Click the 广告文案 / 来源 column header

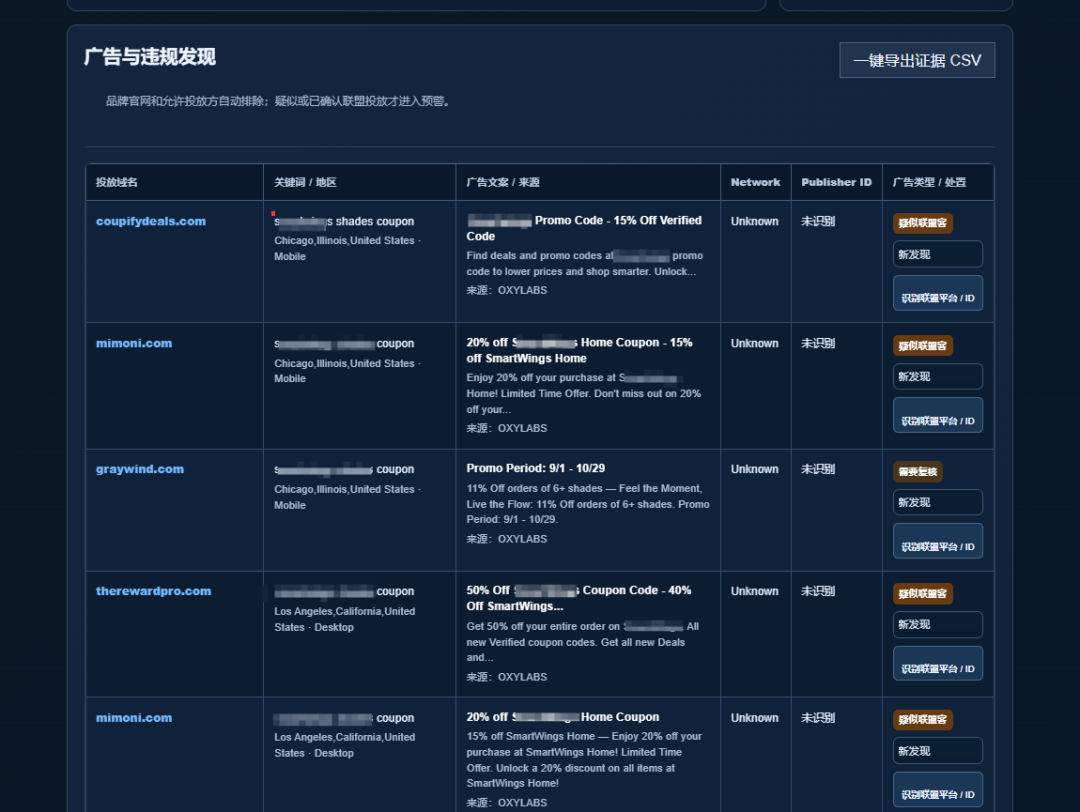503,182
